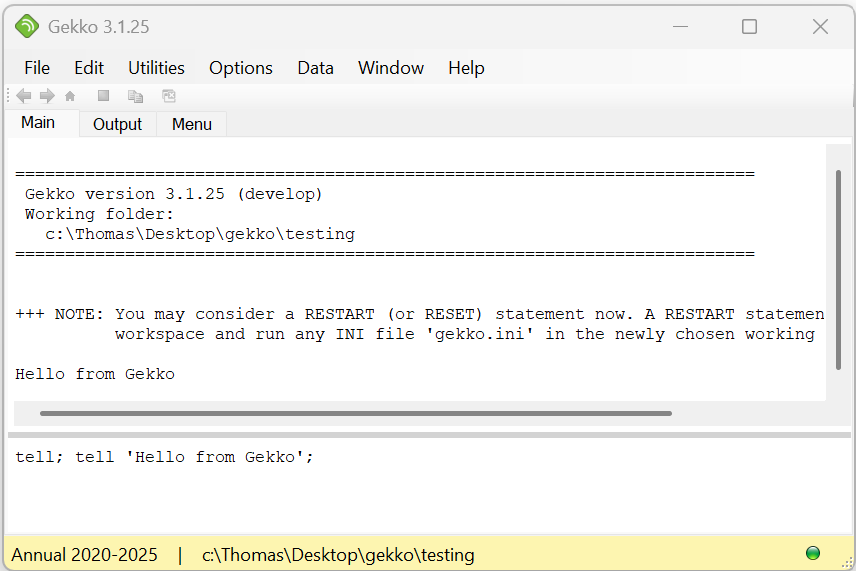Click the vertical scrollbar in output pane
856x571 pixels.
point(838,270)
